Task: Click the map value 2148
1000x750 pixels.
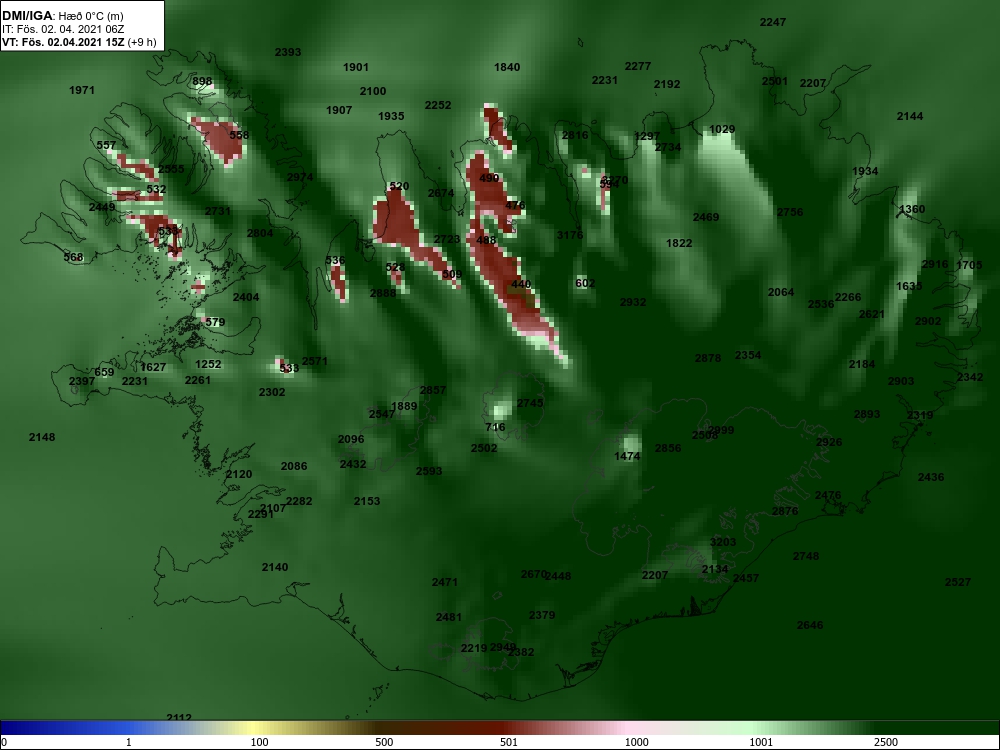Action: (x=42, y=438)
